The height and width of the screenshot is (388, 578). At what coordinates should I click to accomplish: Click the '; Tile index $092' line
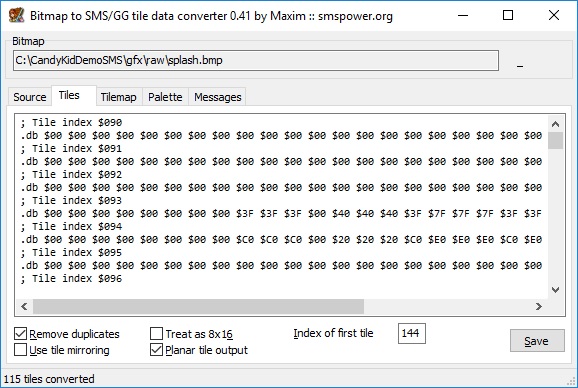[x=71, y=174]
